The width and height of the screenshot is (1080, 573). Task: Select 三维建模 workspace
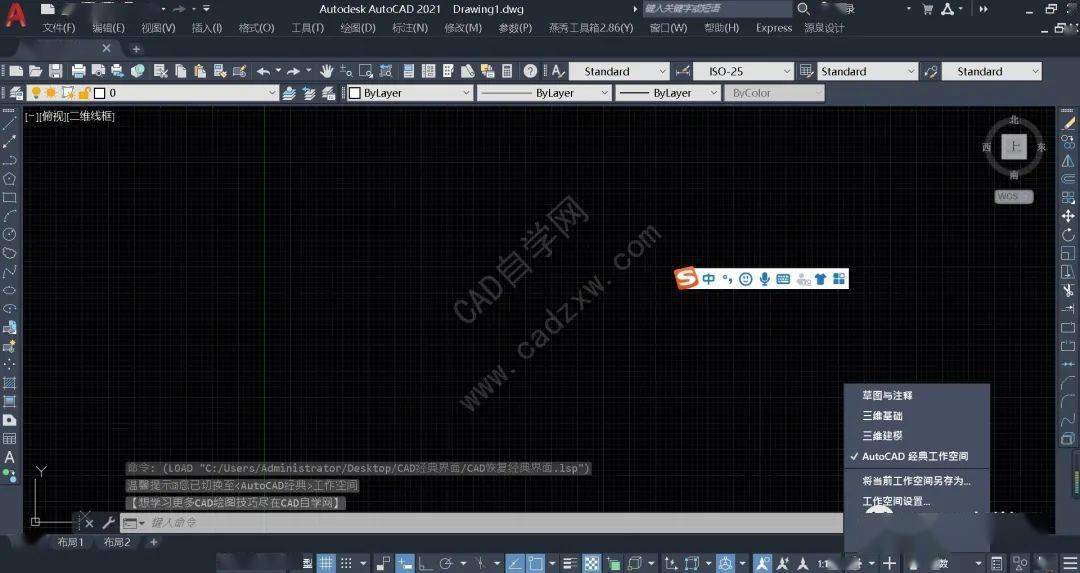click(882, 435)
